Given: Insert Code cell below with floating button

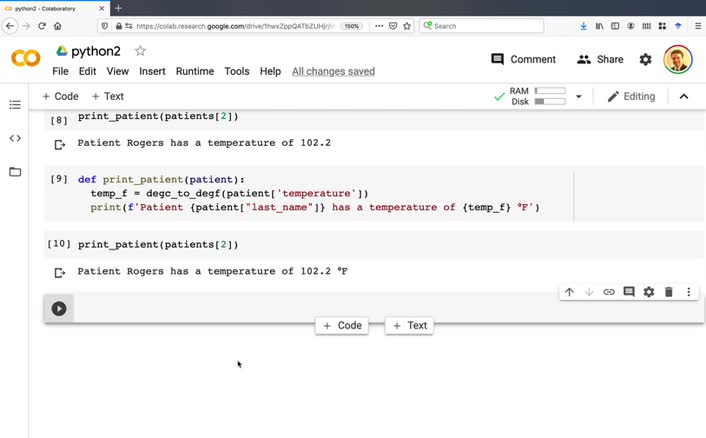Looking at the screenshot, I should [x=342, y=325].
